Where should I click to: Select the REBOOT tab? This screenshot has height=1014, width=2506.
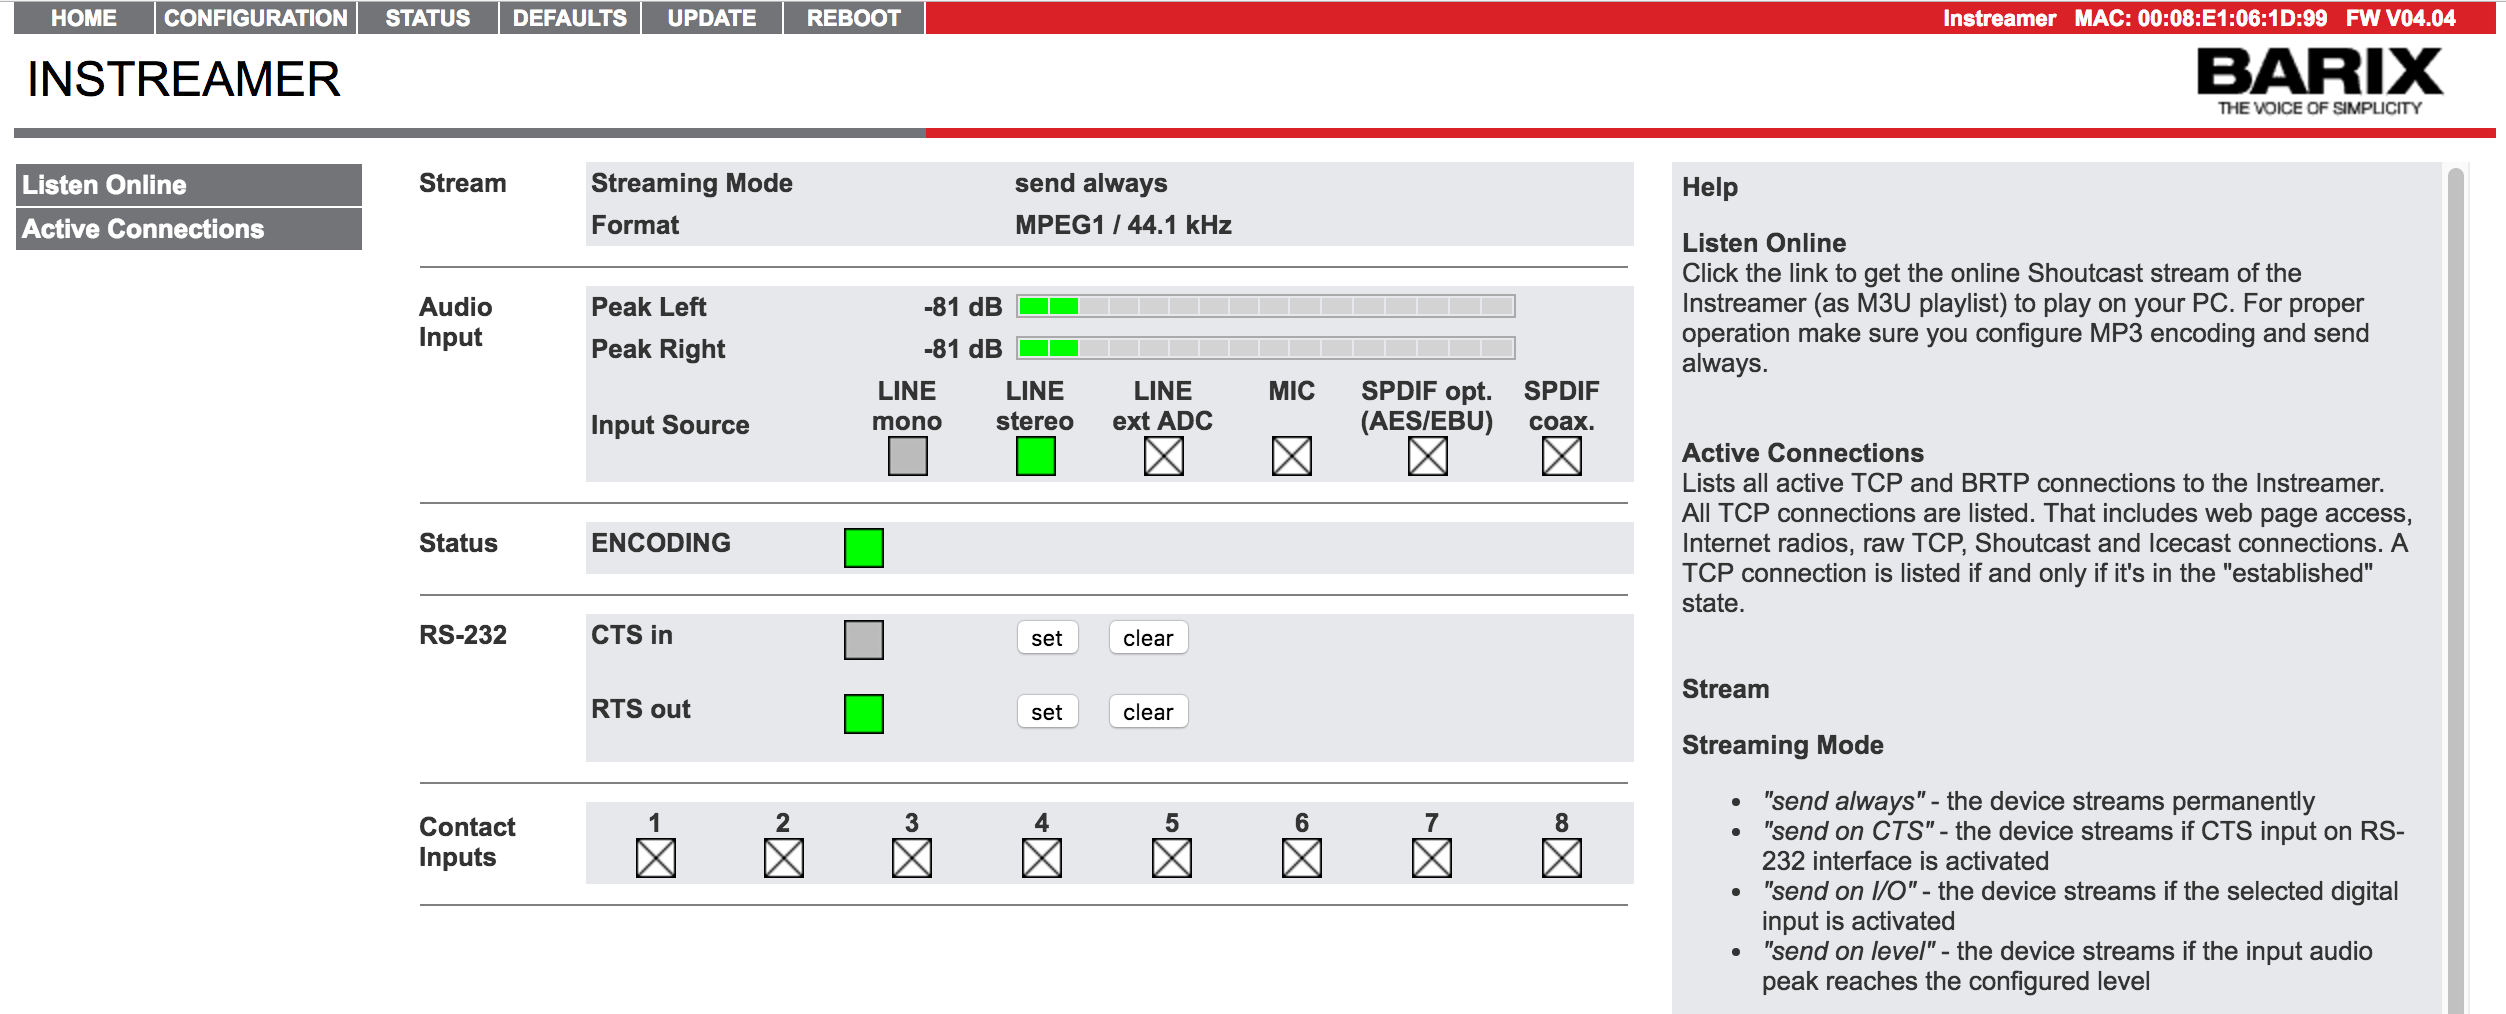854,18
